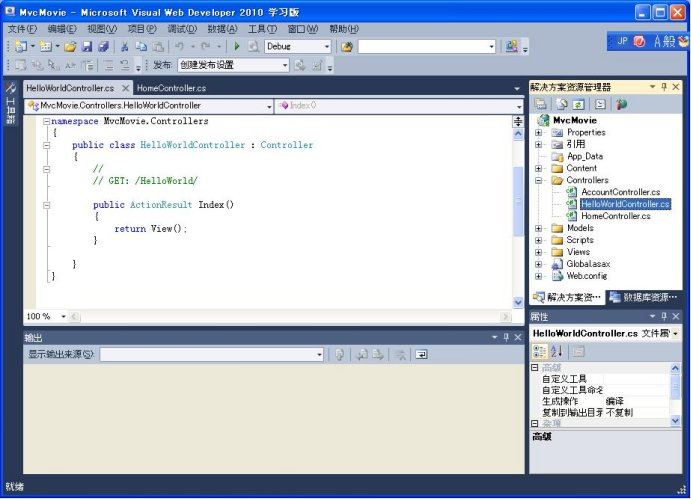Viewport: 691px width, 499px height.
Task: Save the current file with floppy icon
Action: click(87, 46)
